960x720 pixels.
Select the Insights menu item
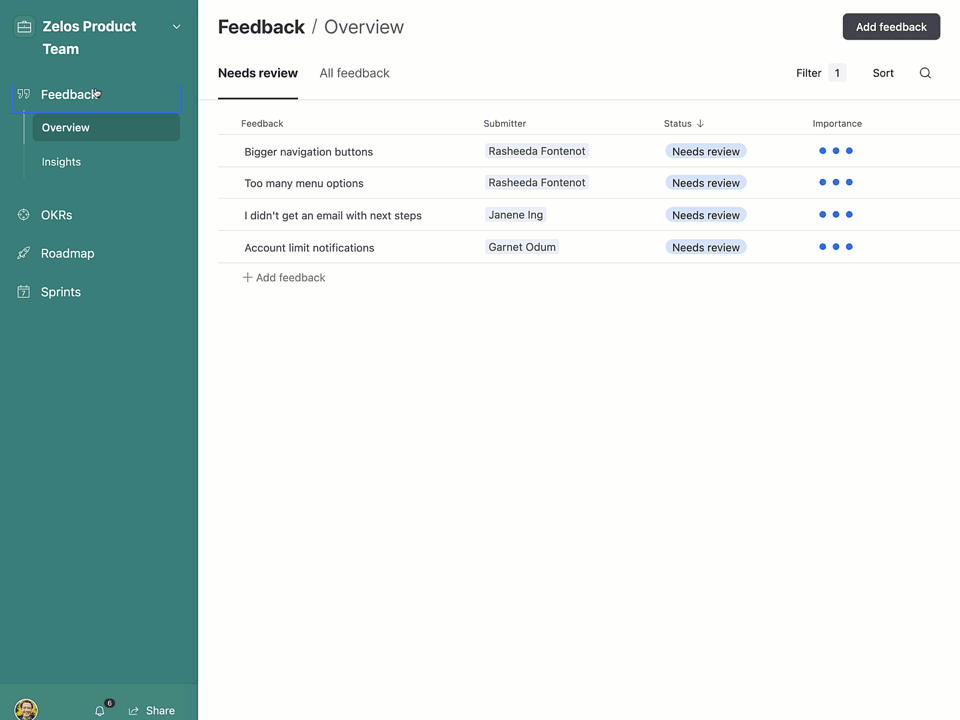[x=61, y=161]
